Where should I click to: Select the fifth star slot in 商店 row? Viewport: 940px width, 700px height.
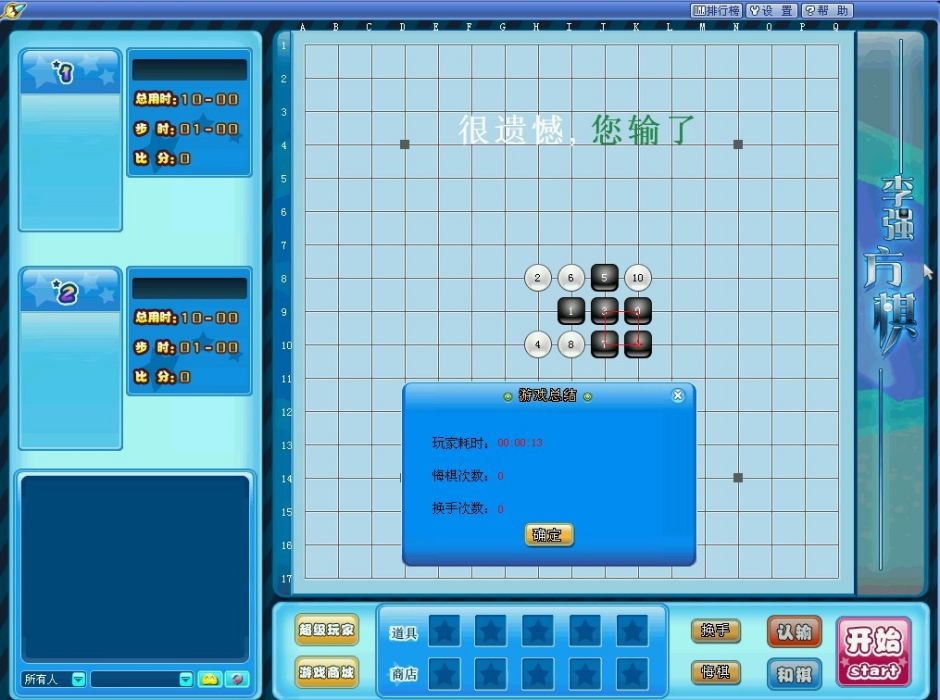click(x=632, y=673)
